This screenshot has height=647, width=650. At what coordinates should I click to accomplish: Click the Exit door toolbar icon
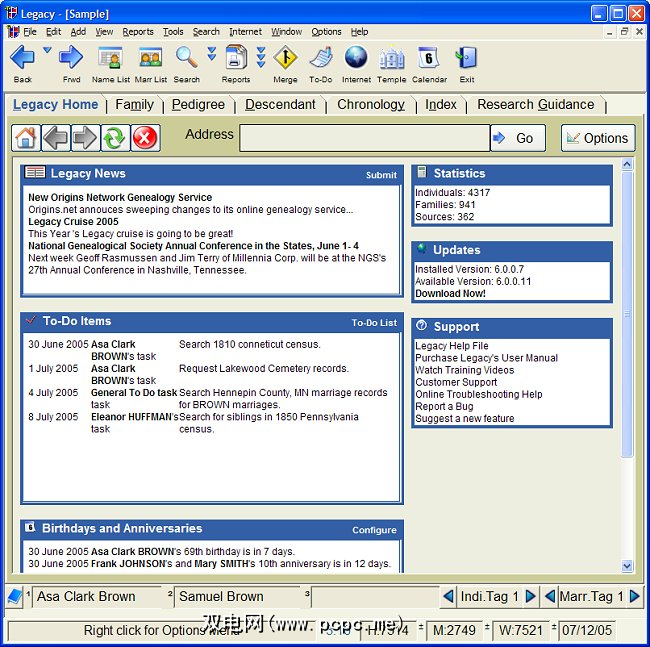click(466, 57)
